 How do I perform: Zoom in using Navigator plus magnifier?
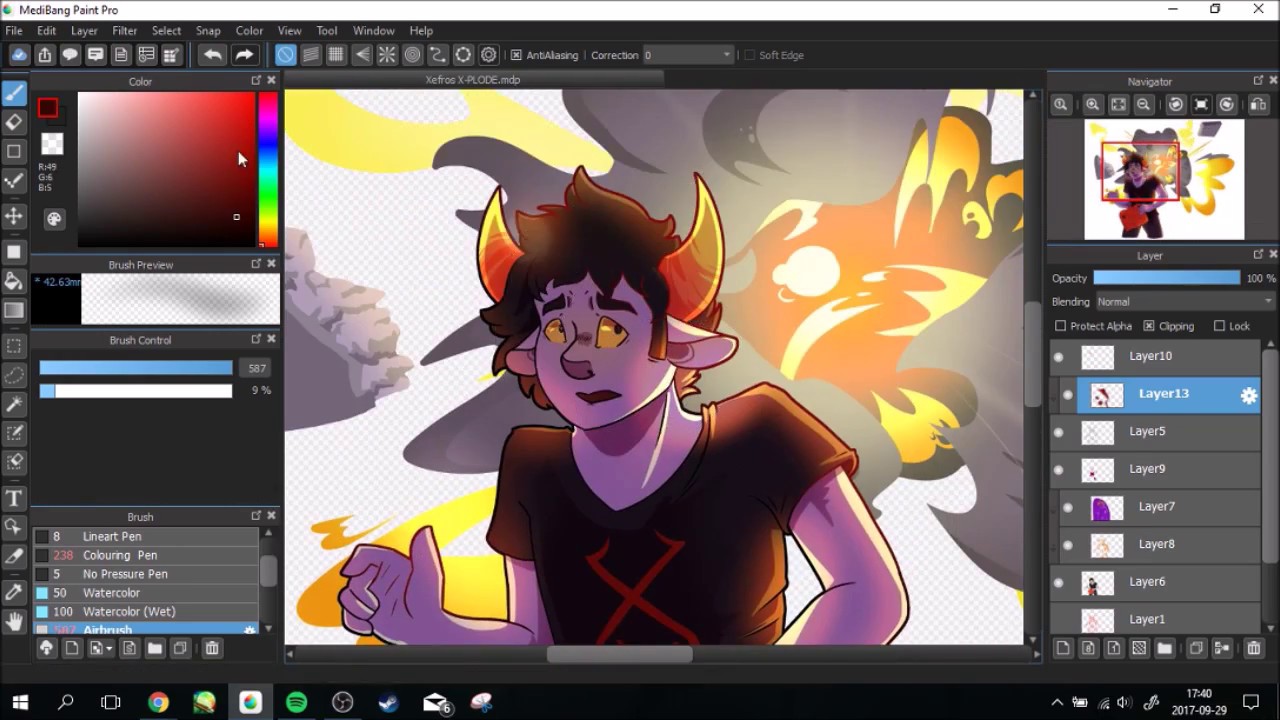click(1093, 104)
